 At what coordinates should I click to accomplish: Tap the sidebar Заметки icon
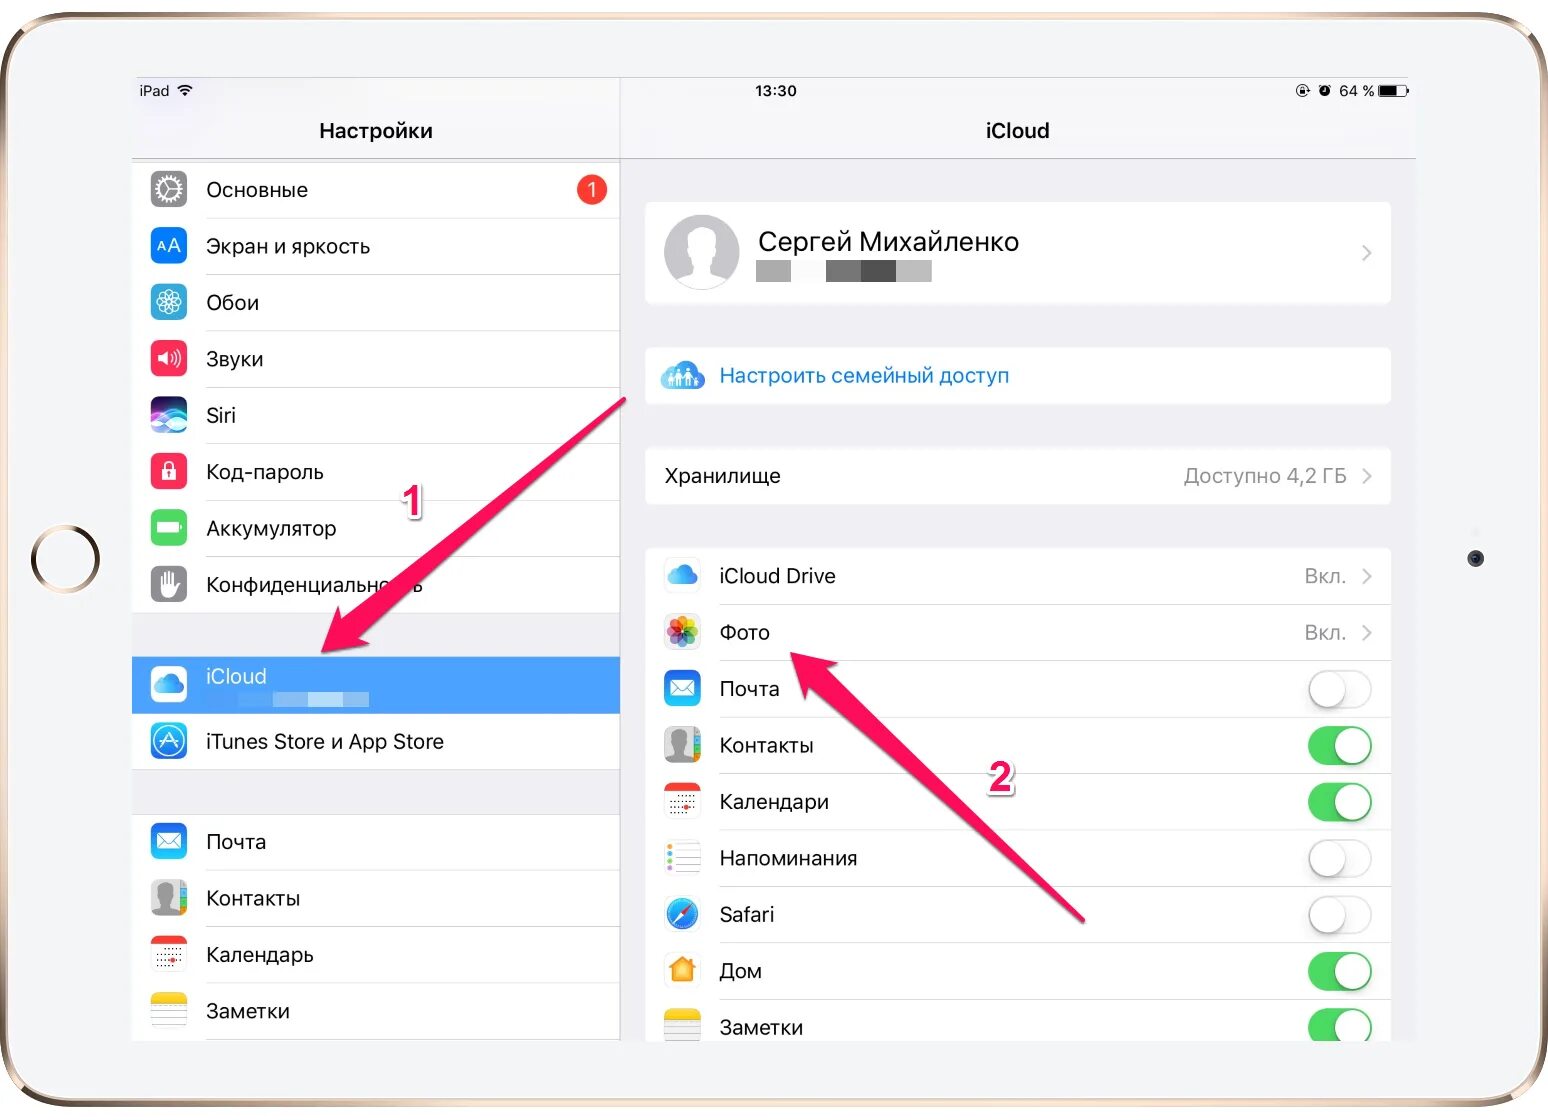pos(169,1010)
